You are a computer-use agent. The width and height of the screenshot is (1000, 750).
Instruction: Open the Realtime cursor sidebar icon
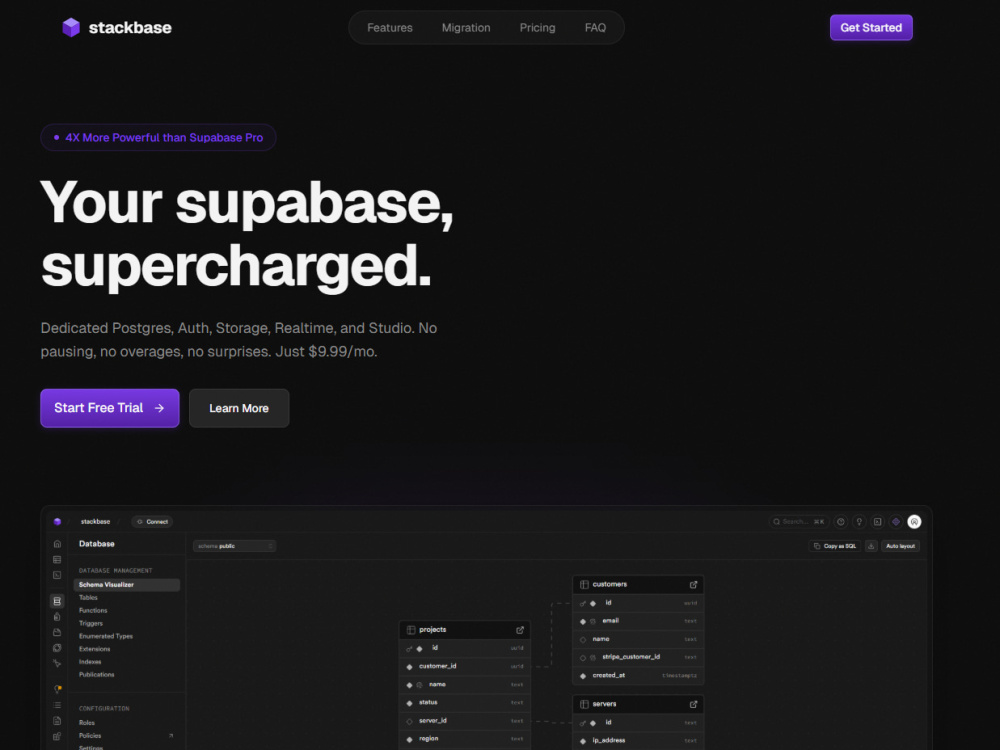(x=57, y=663)
